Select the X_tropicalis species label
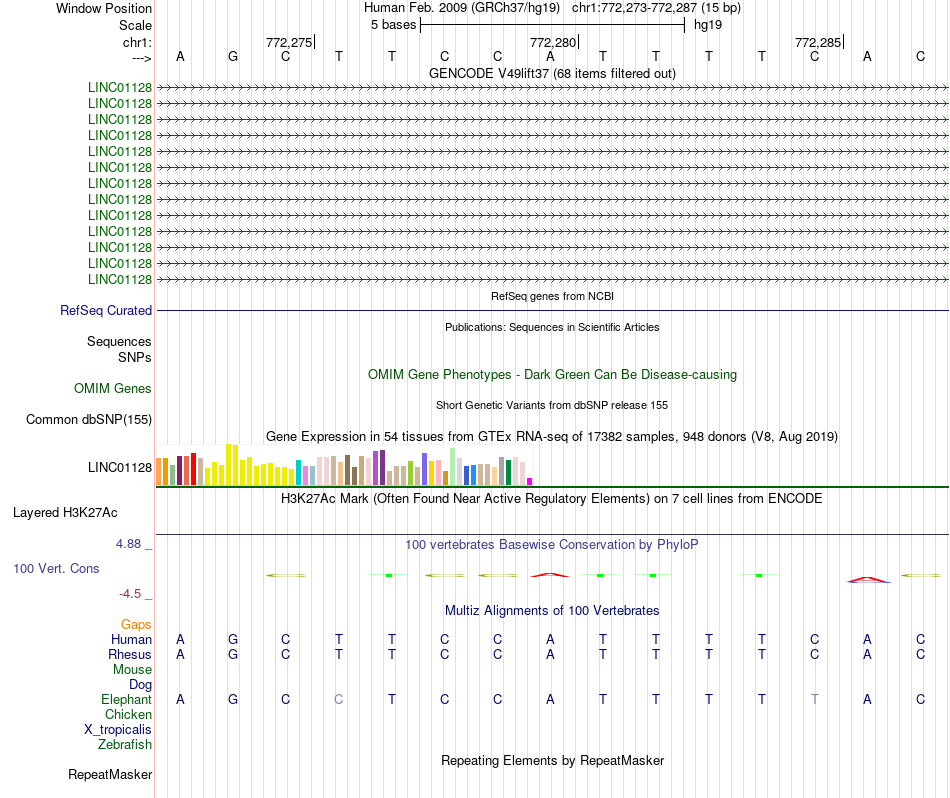This screenshot has height=798, width=950. 118,730
